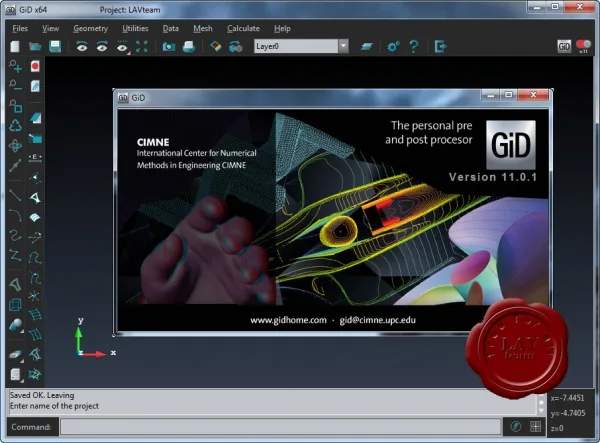Click the exit door arrow icon

point(440,47)
